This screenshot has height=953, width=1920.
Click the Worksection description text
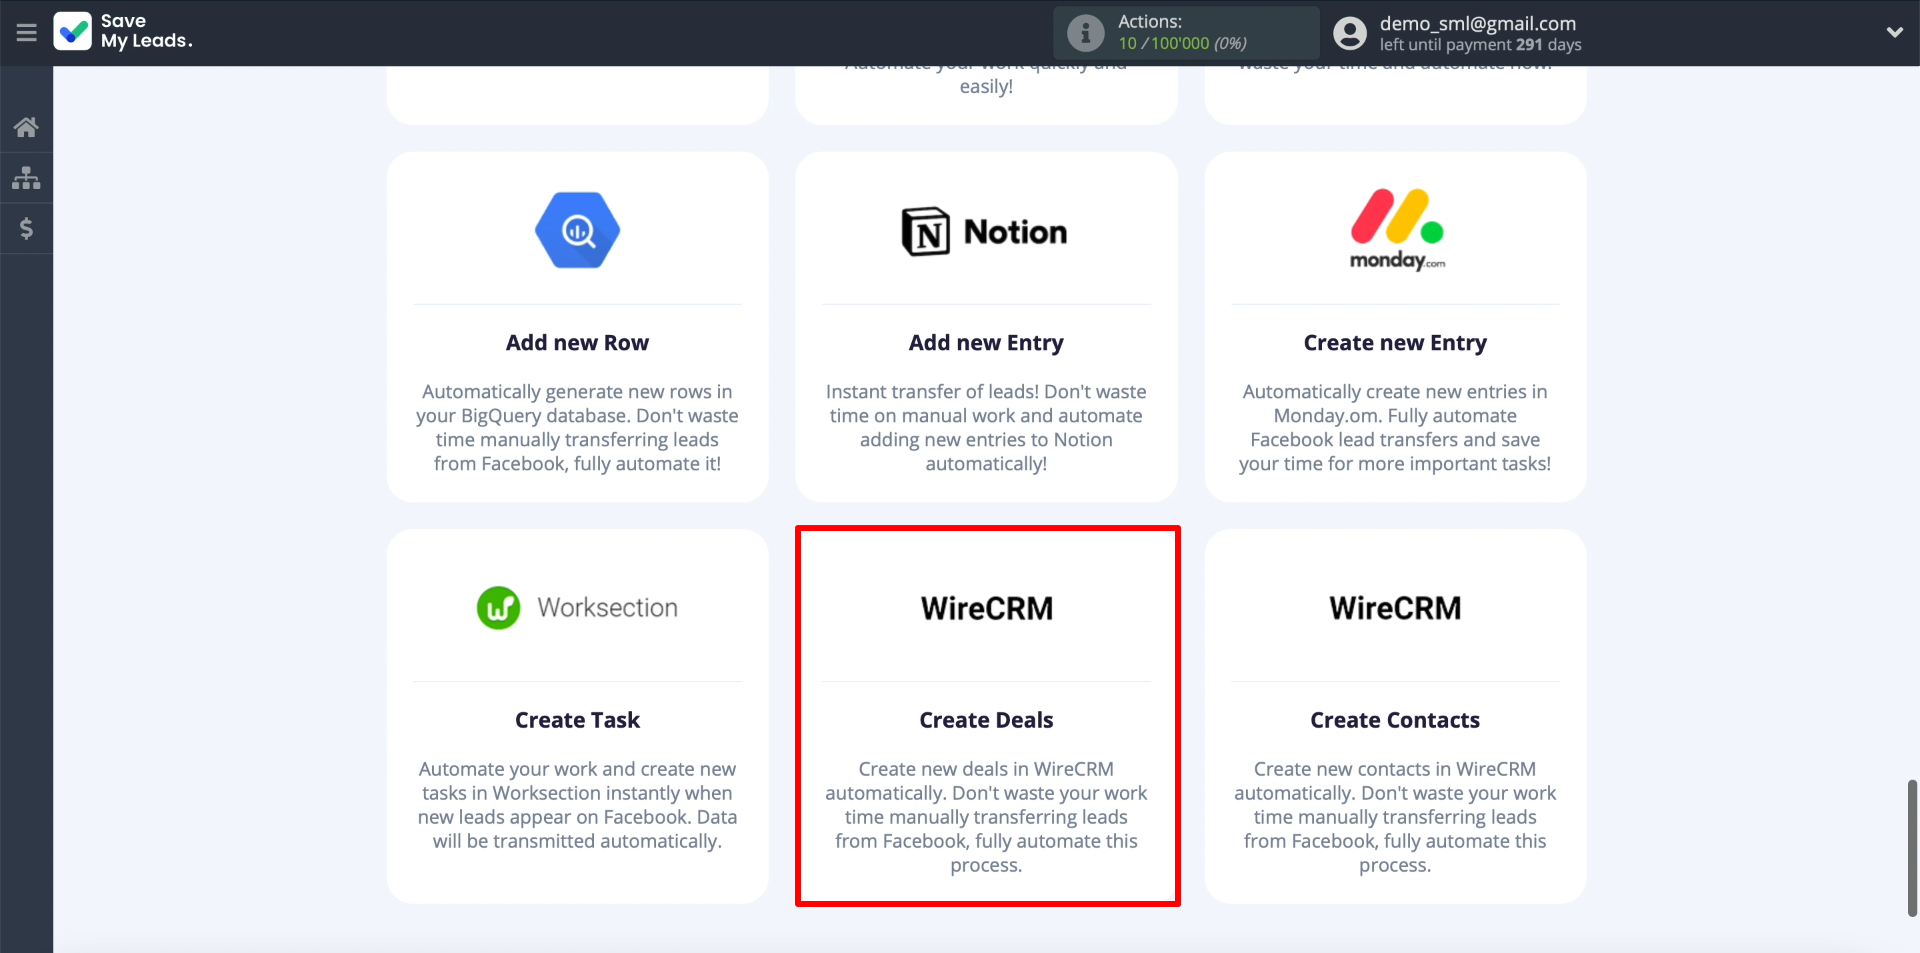pyautogui.click(x=577, y=805)
